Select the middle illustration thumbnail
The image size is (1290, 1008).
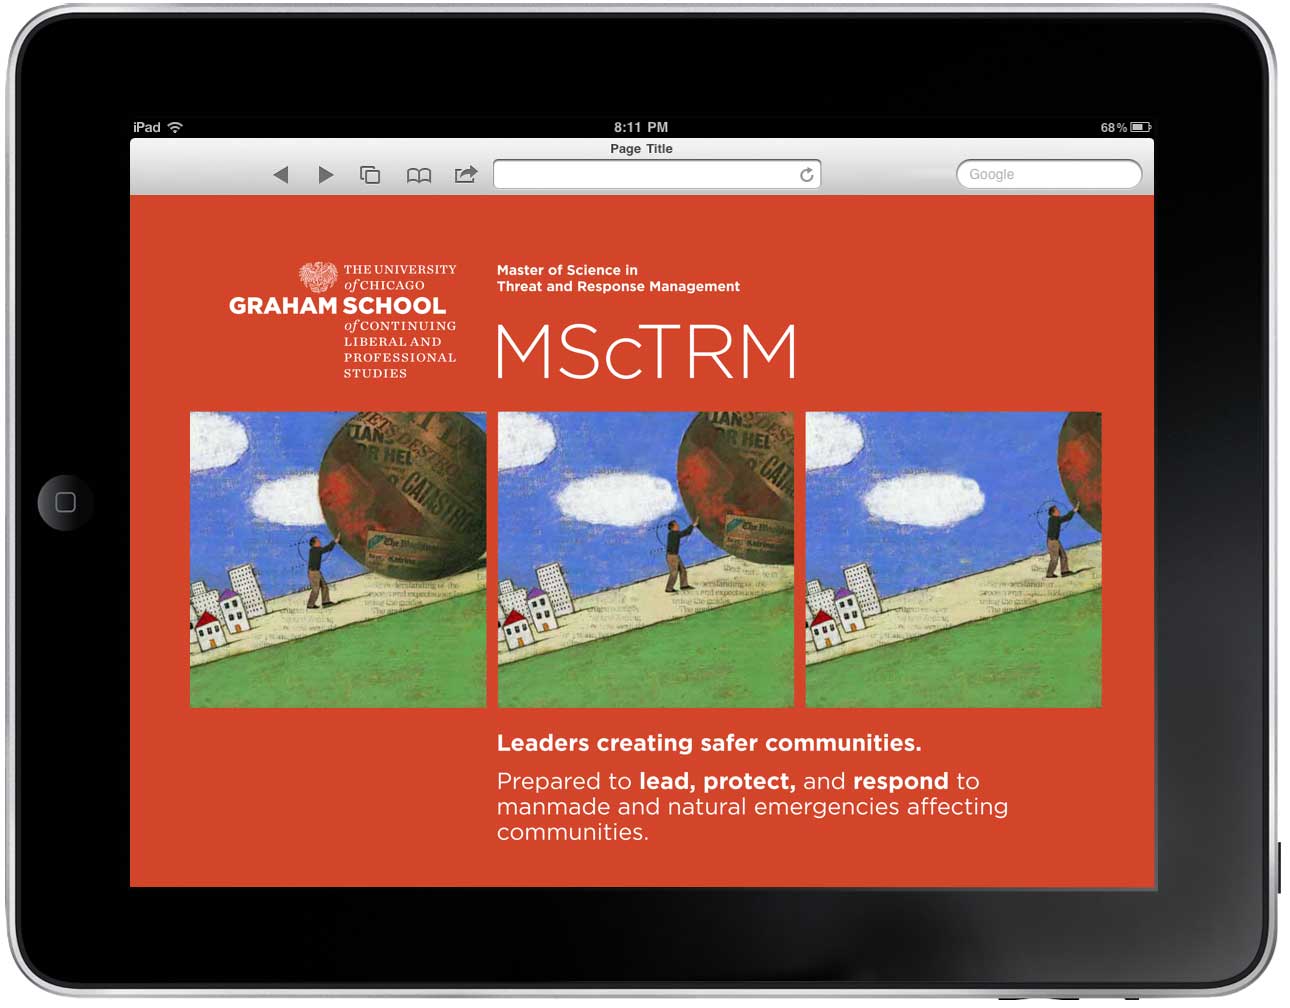(646, 559)
